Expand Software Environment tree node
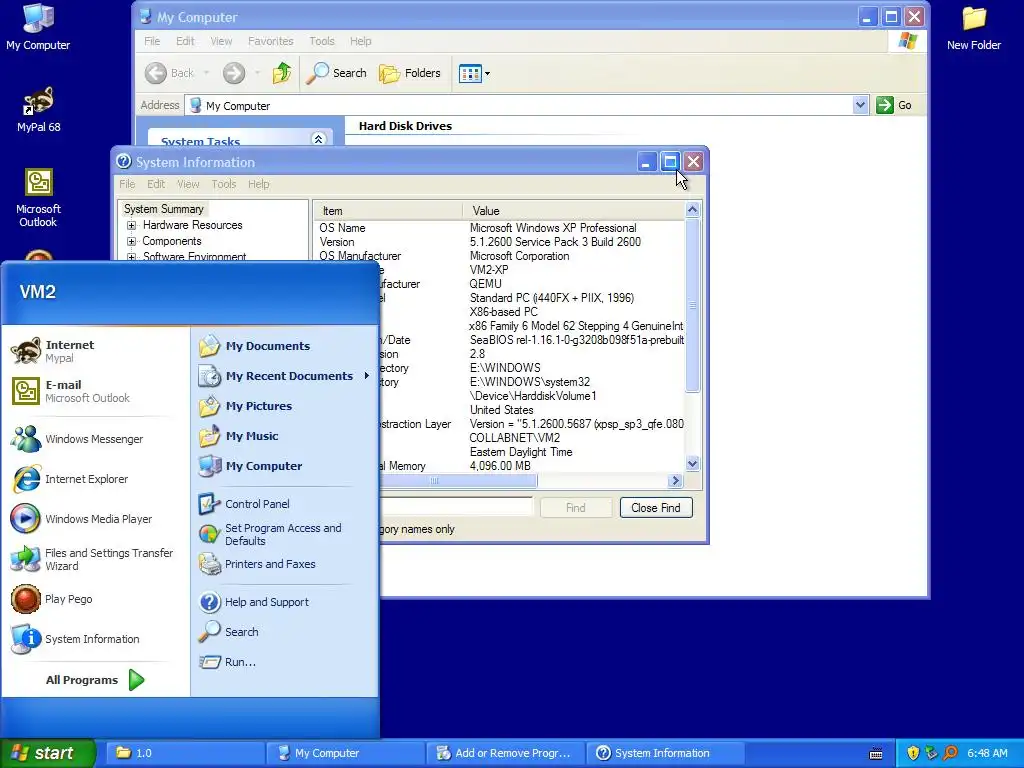Screen dimensions: 1024x768 (x=131, y=257)
